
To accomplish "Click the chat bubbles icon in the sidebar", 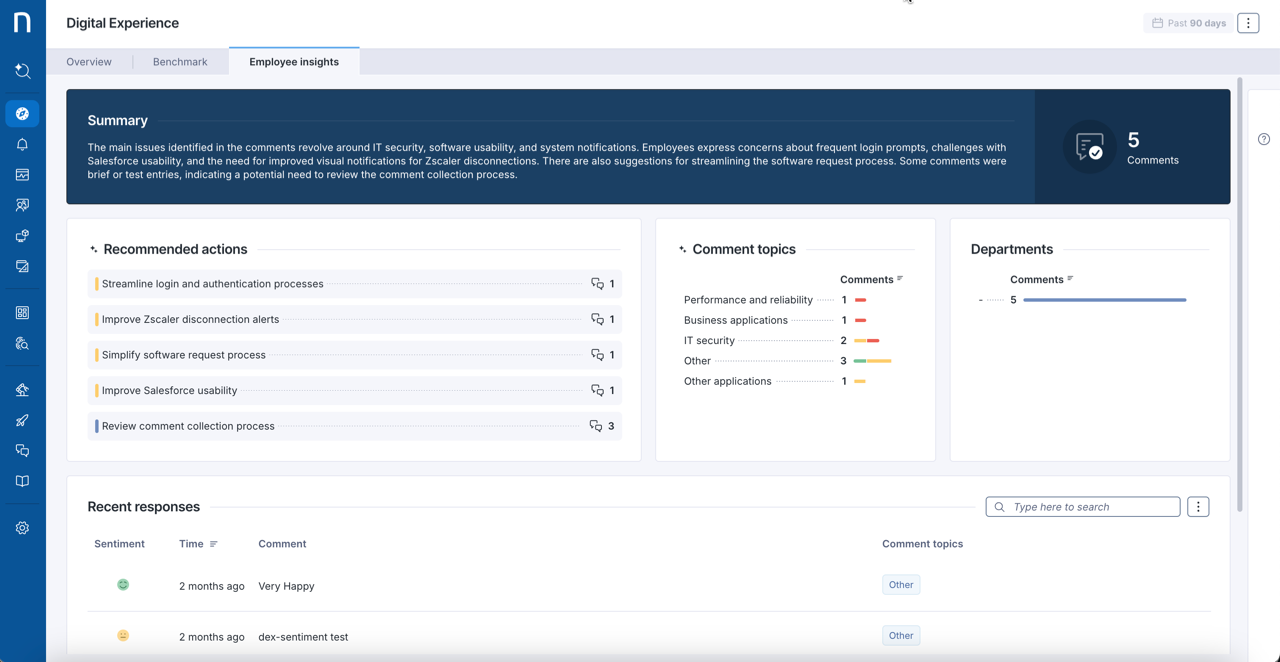I will [22, 451].
